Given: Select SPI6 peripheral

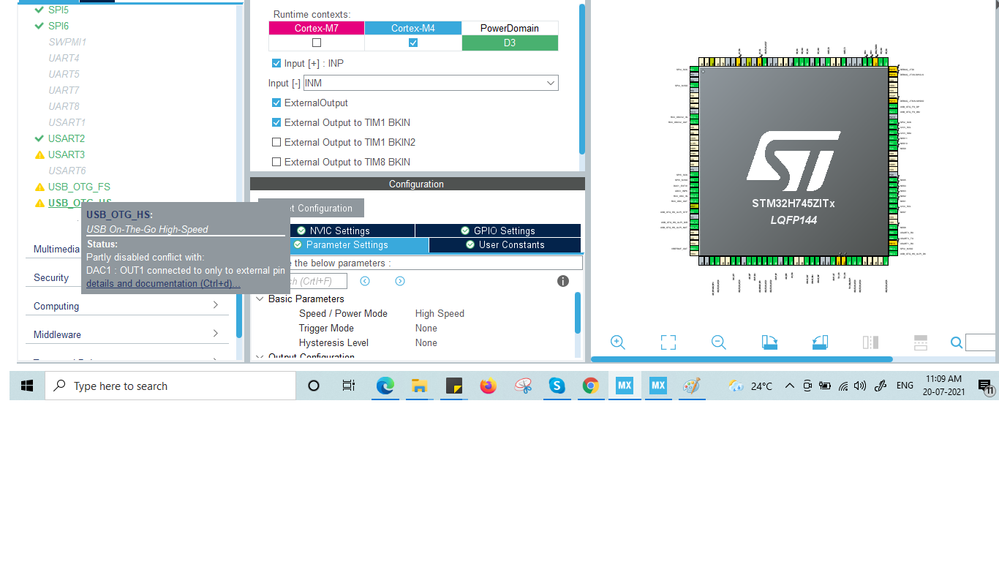Looking at the screenshot, I should point(58,25).
